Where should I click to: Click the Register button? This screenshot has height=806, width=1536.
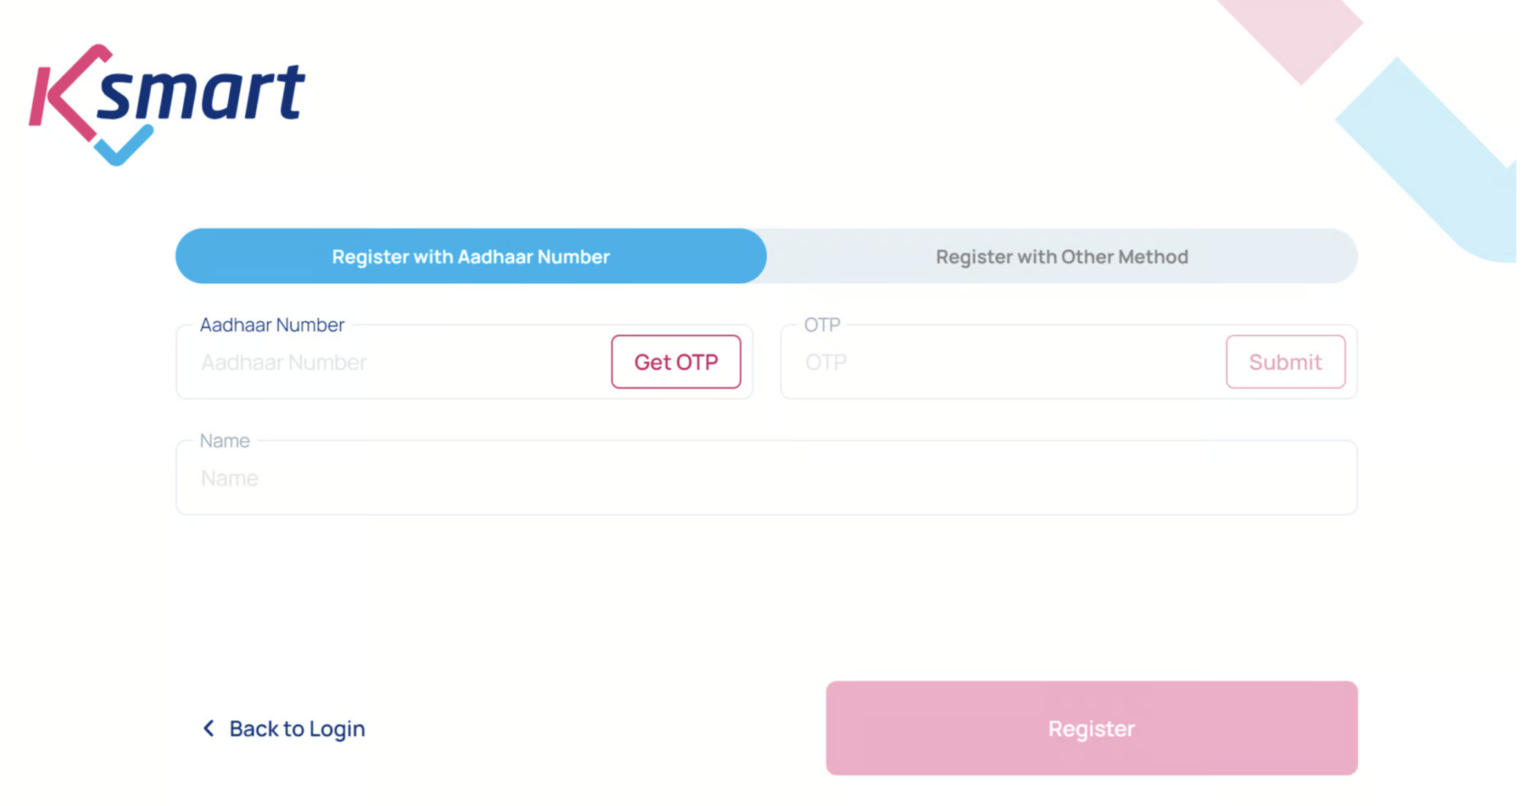coord(1090,728)
